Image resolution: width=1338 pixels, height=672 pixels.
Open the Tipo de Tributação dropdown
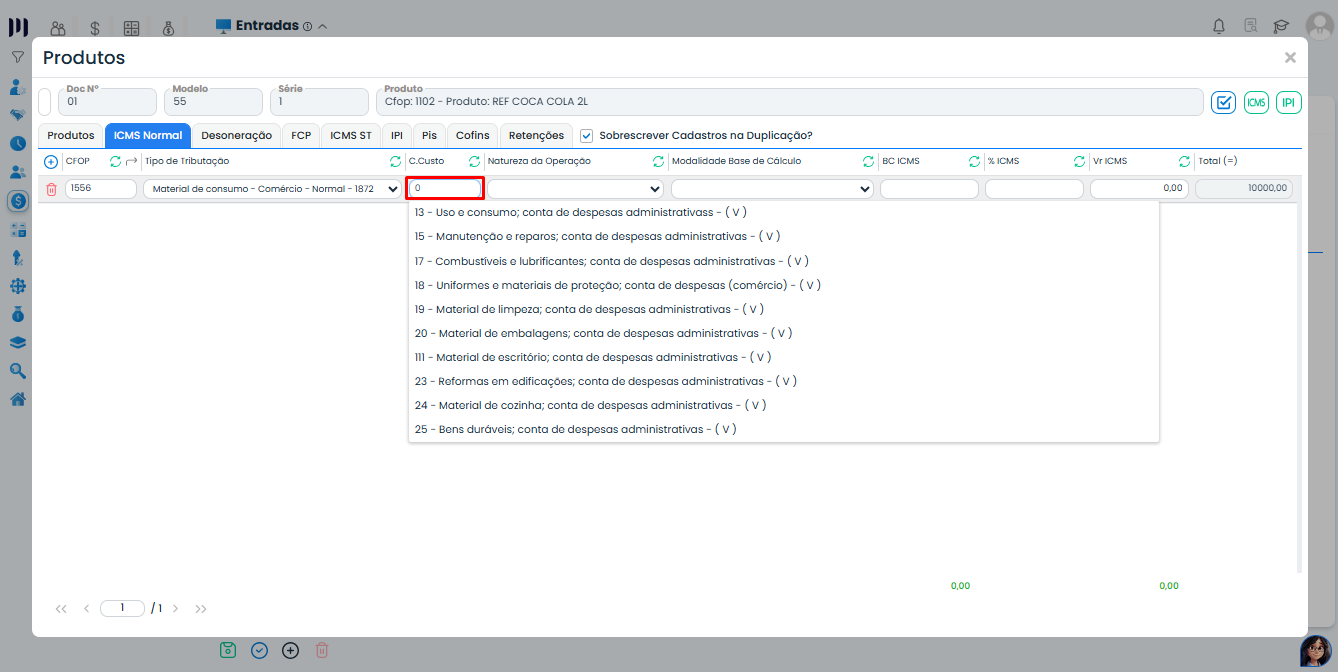[x=272, y=189]
